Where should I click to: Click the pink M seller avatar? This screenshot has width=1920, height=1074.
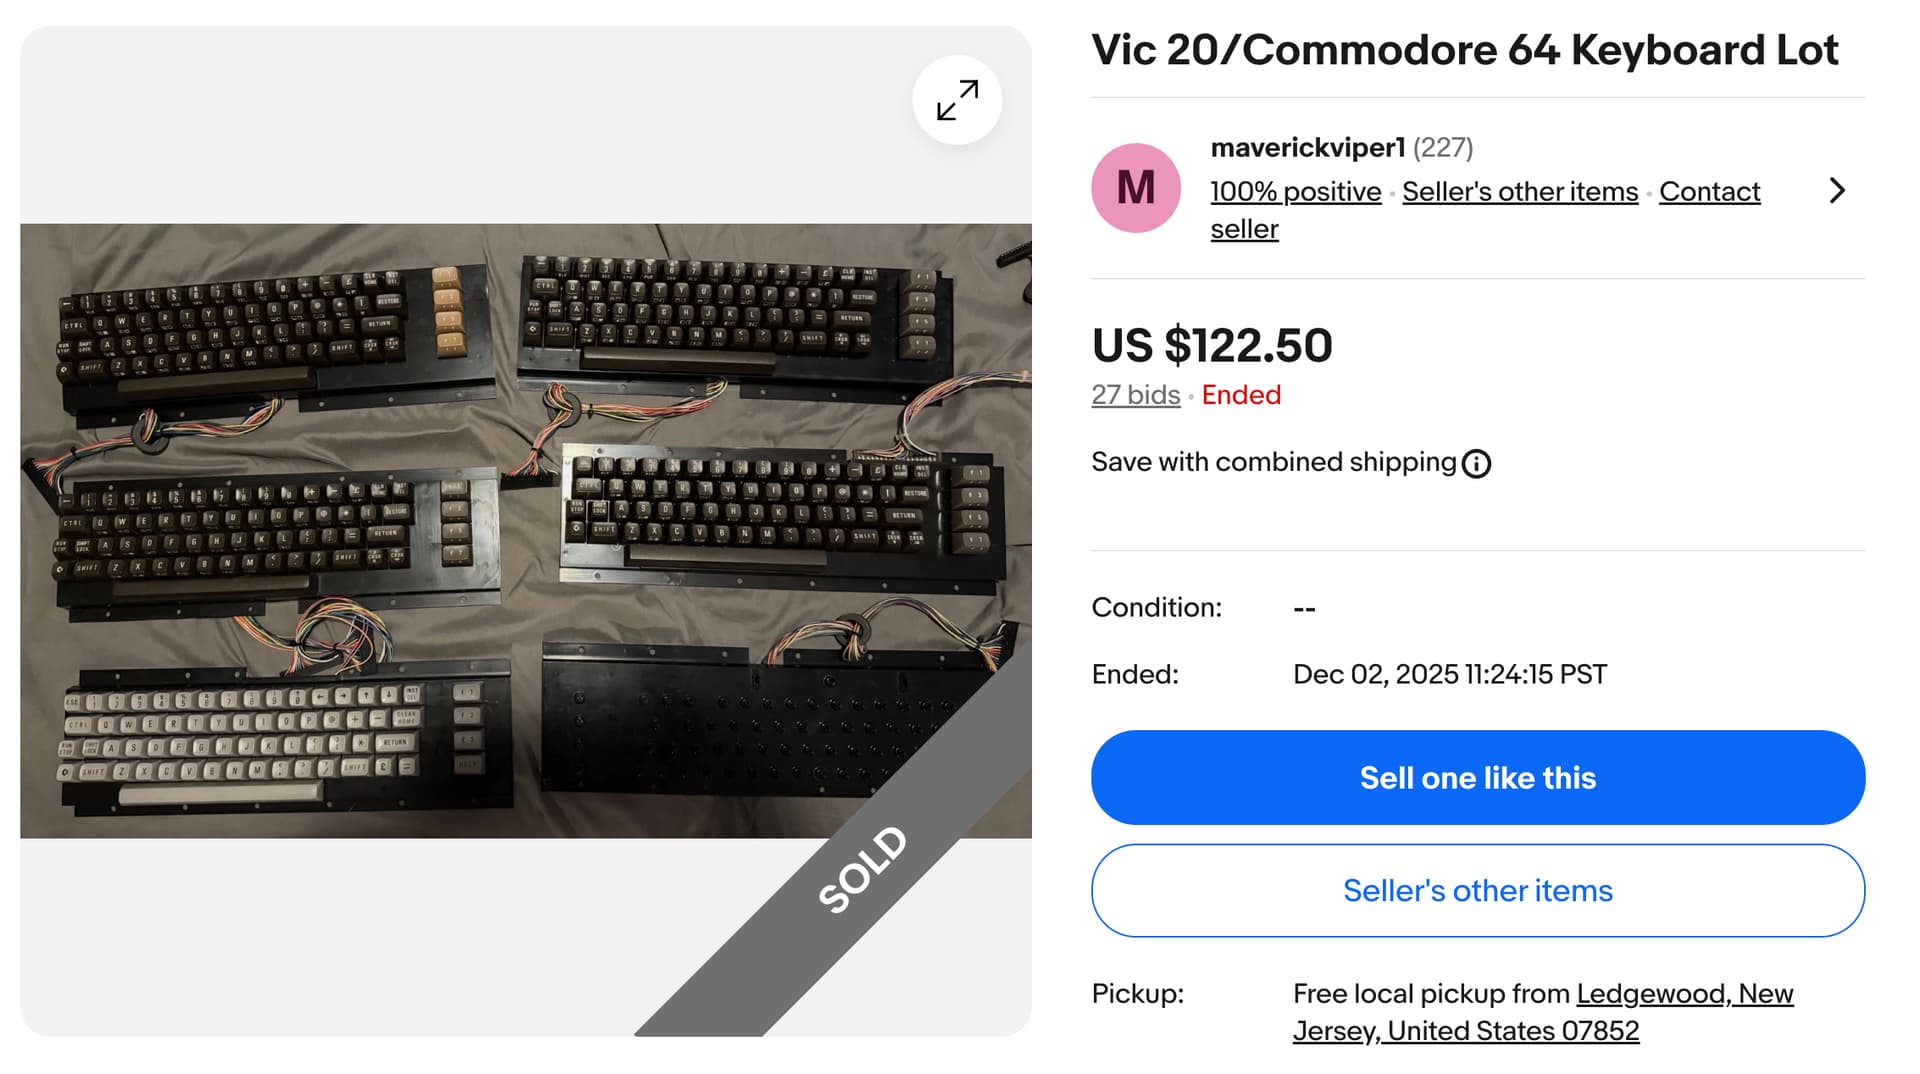pyautogui.click(x=1135, y=188)
